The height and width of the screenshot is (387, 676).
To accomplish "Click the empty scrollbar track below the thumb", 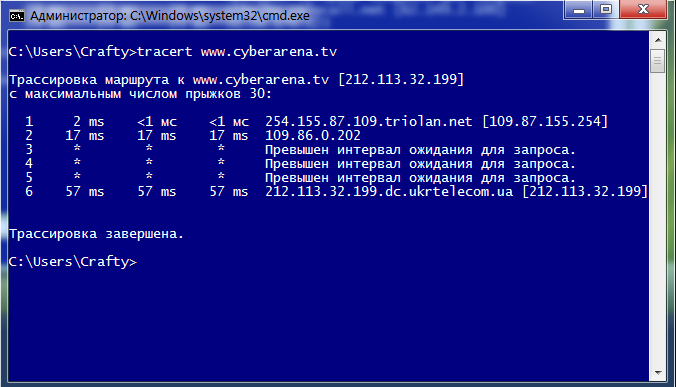I will [657, 220].
